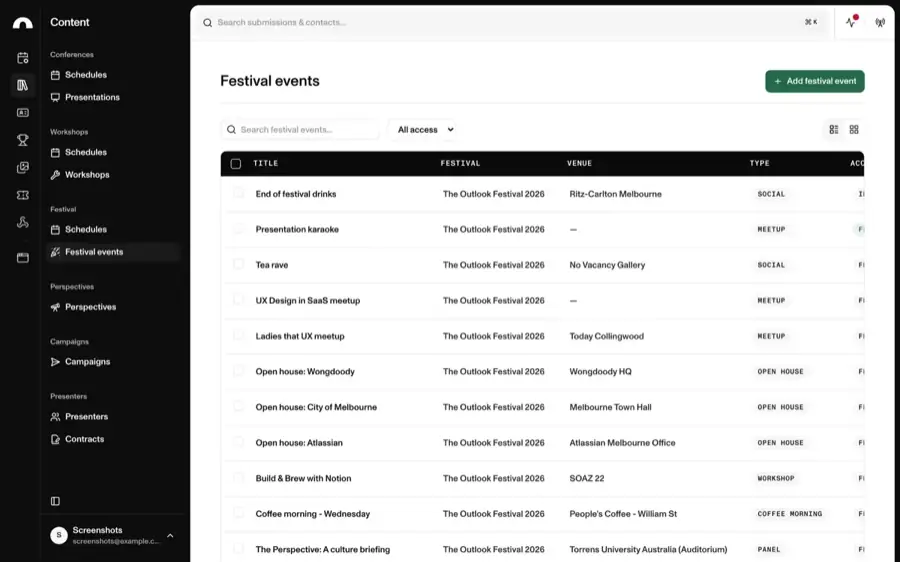This screenshot has width=900, height=562.
Task: Tick the select-all checkbox in table header
Action: coord(236,164)
